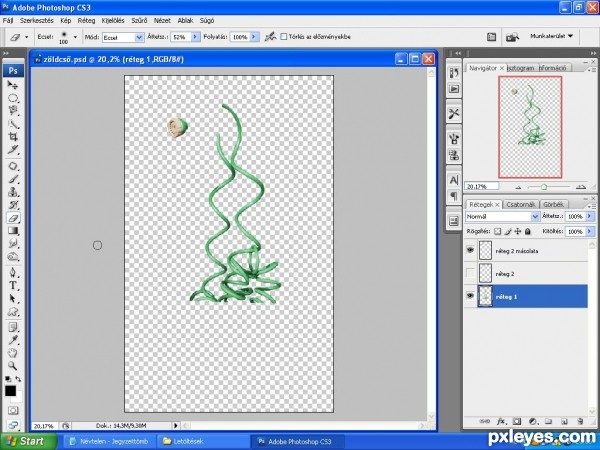Select the History Brush tool
This screenshot has width=600, height=450.
[13, 205]
